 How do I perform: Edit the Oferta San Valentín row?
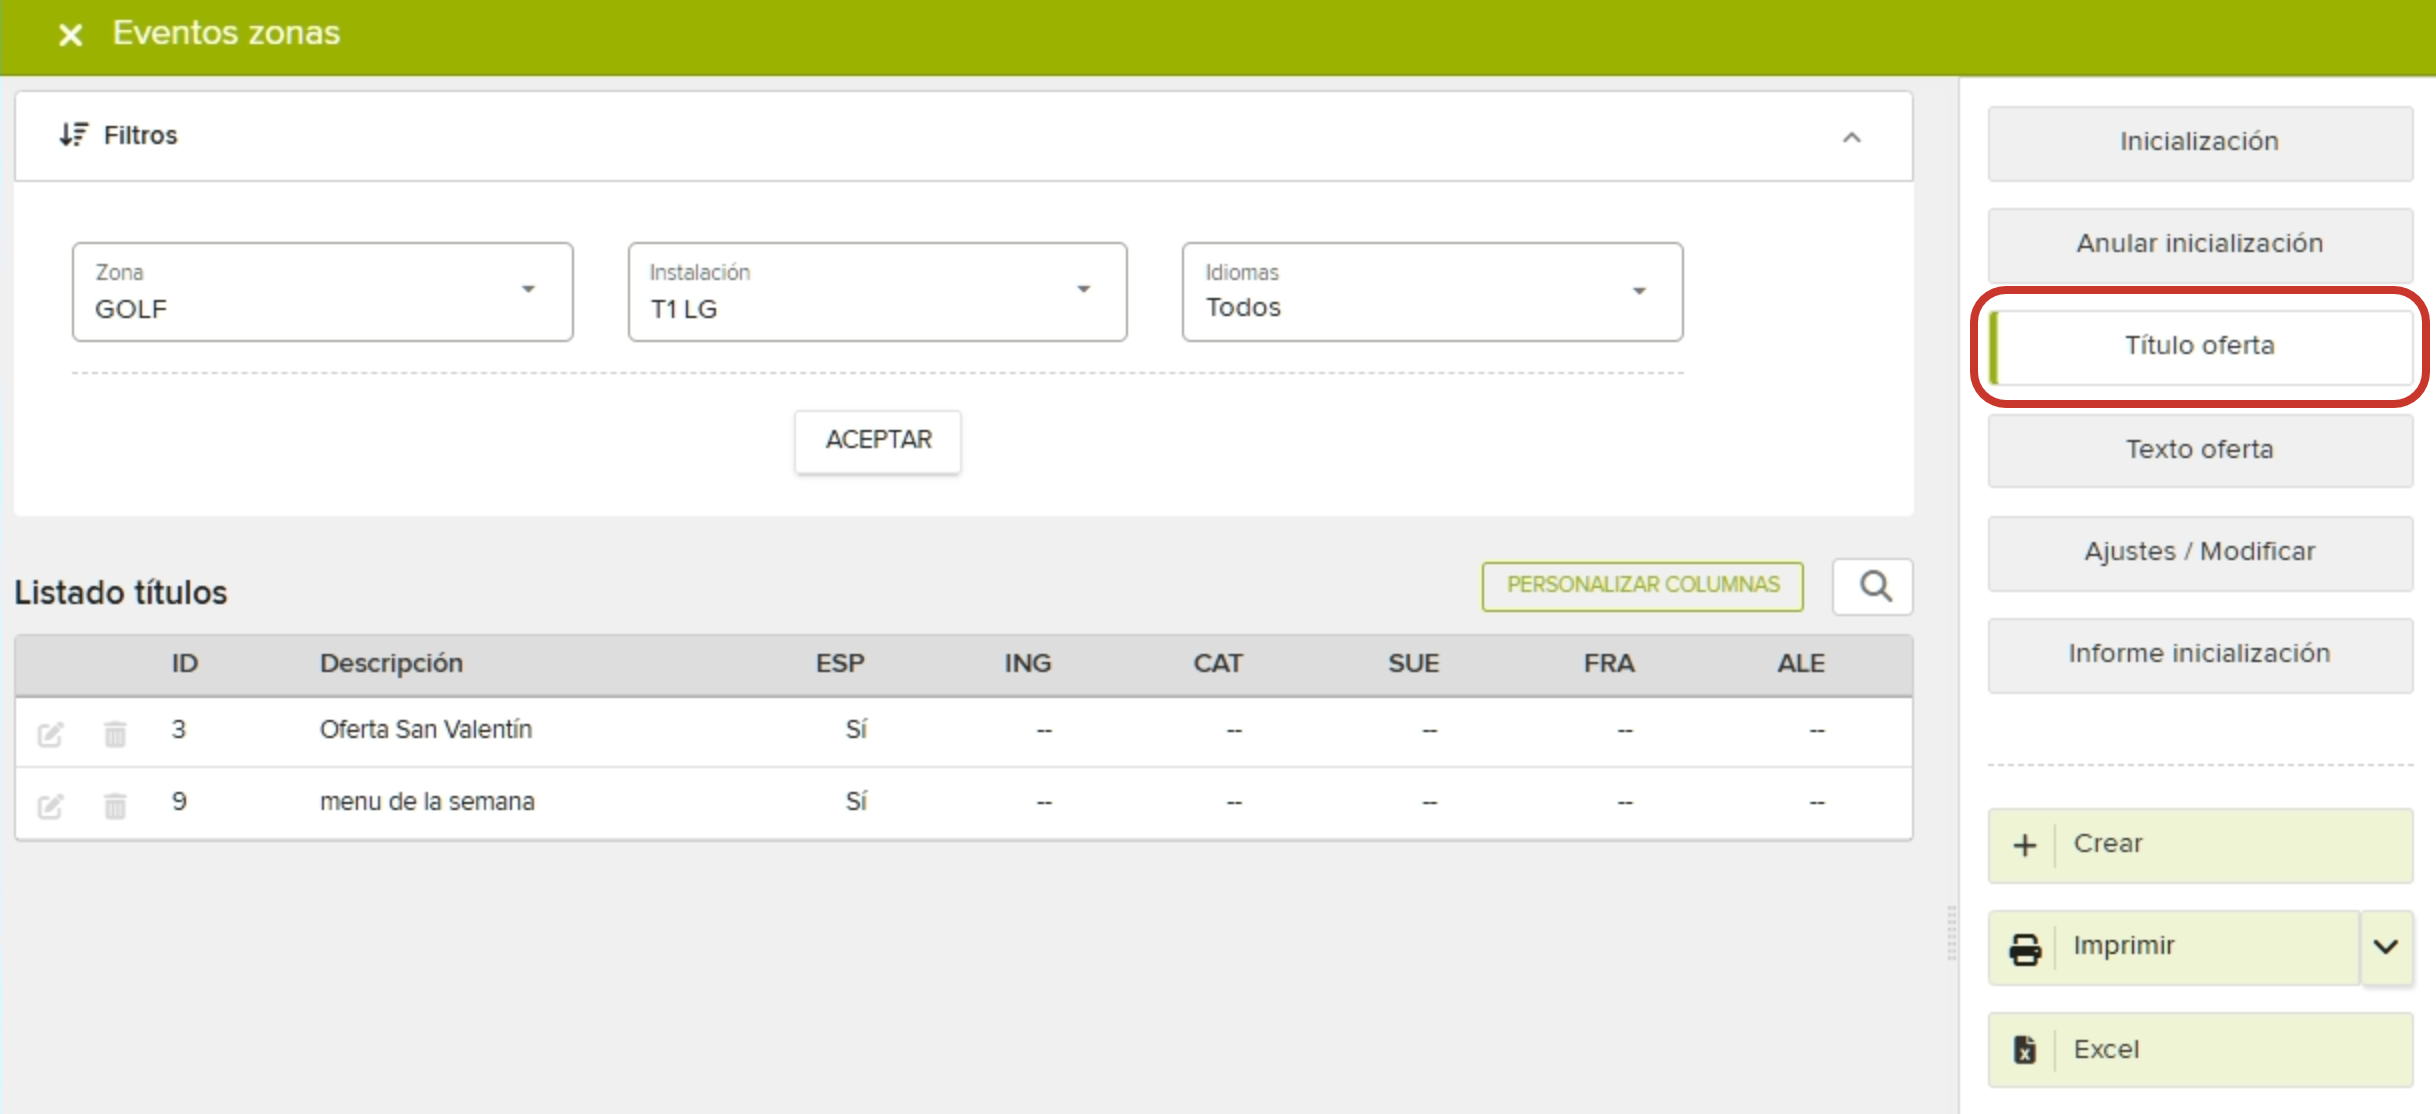click(x=50, y=735)
